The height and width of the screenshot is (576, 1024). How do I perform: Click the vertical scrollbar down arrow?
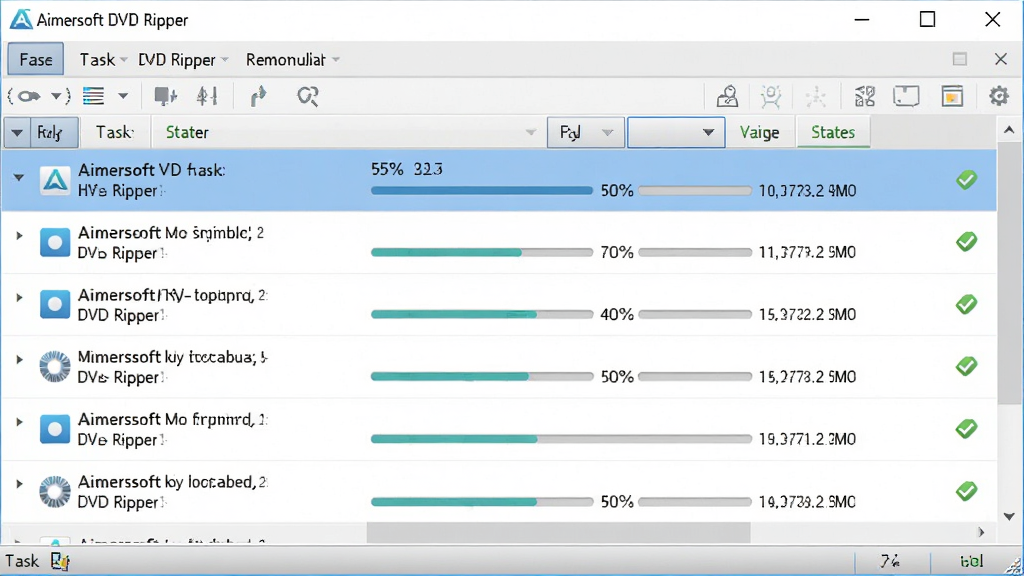click(x=1010, y=517)
